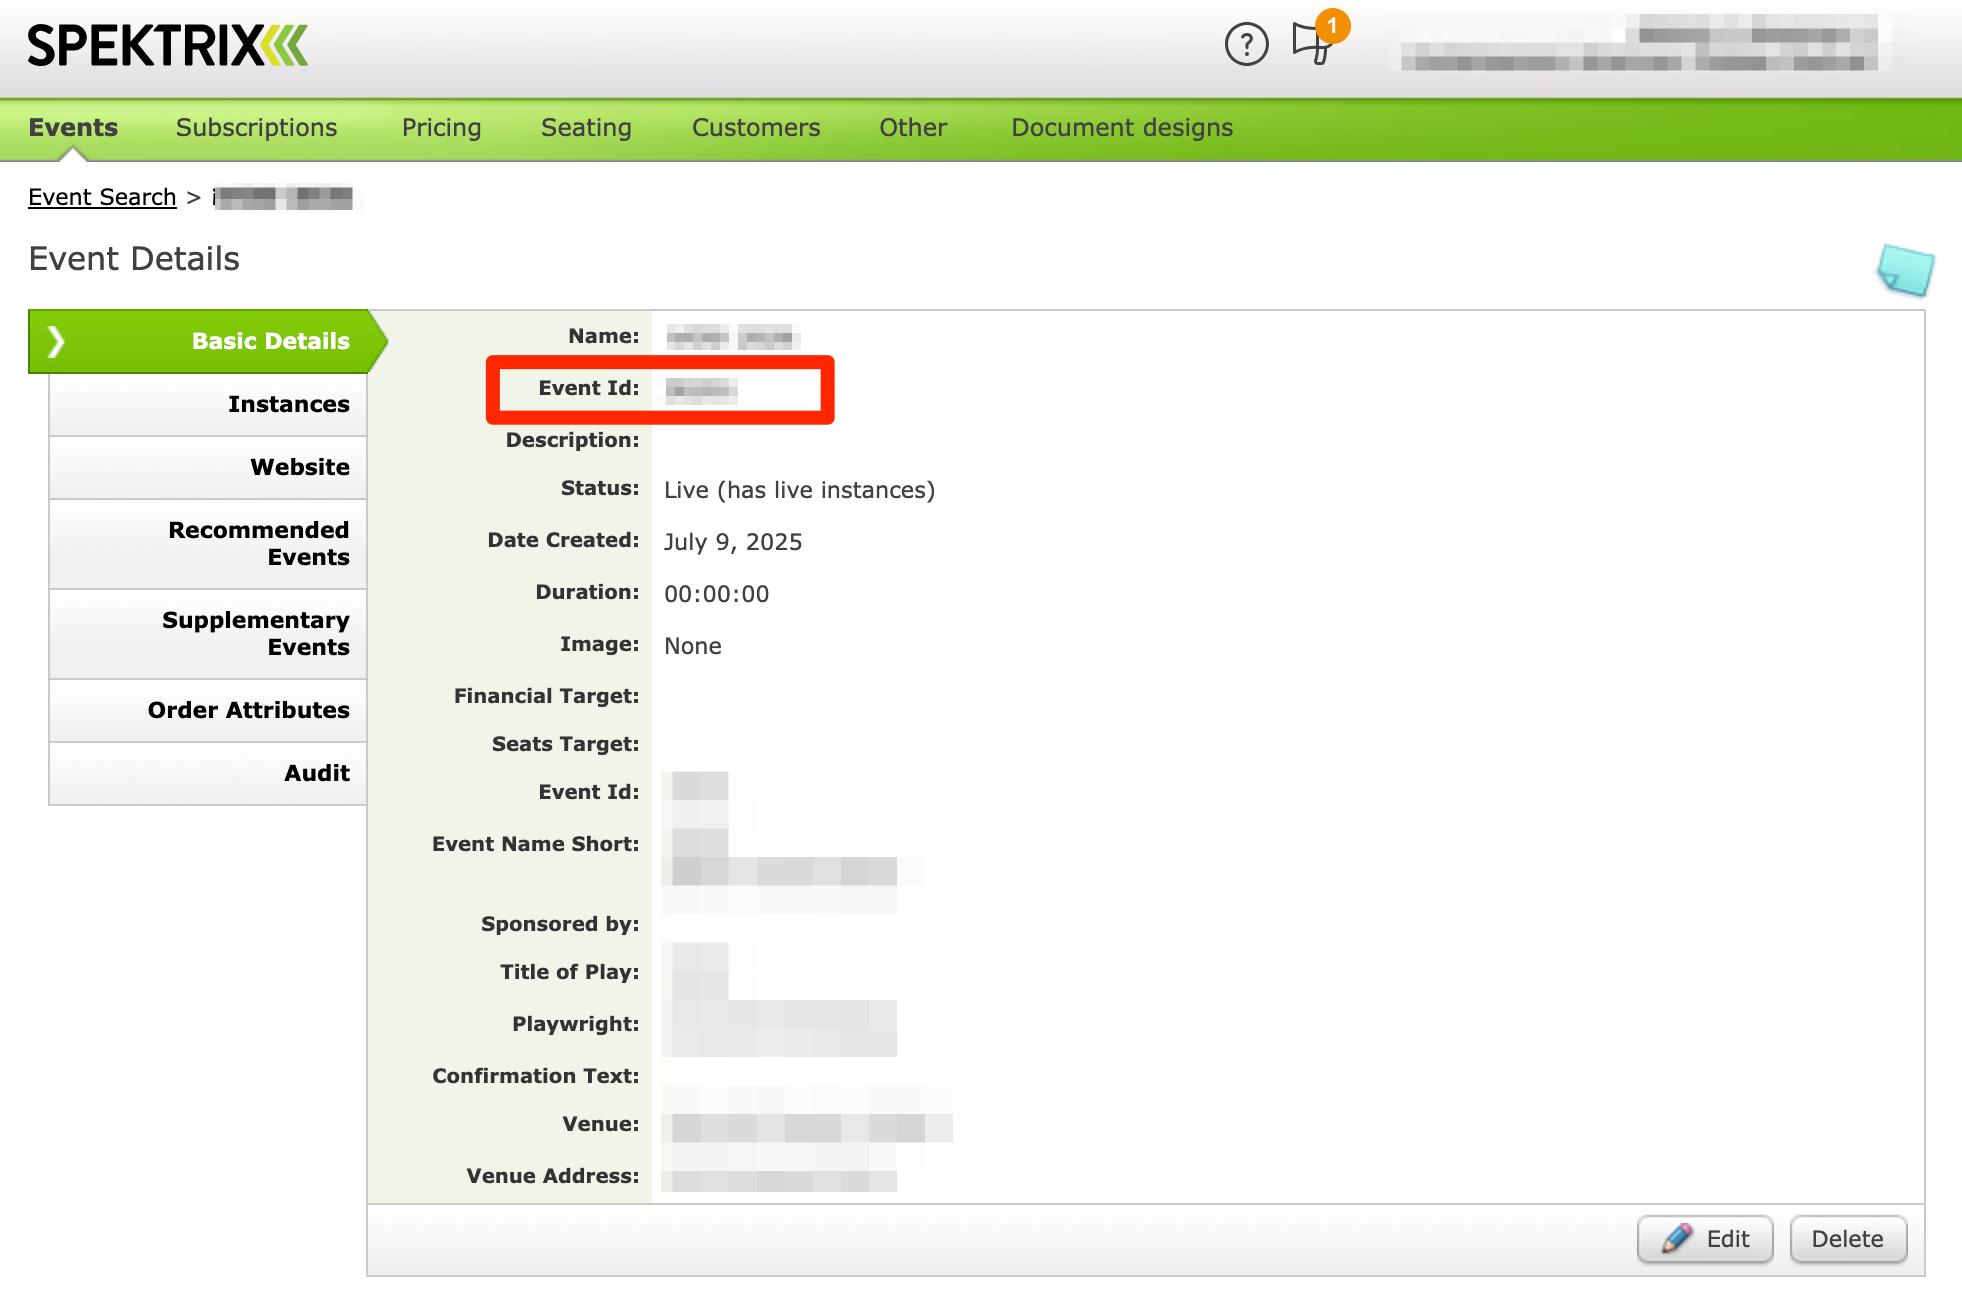The width and height of the screenshot is (1962, 1314).
Task: Click the orange notification badge
Action: [x=1332, y=26]
